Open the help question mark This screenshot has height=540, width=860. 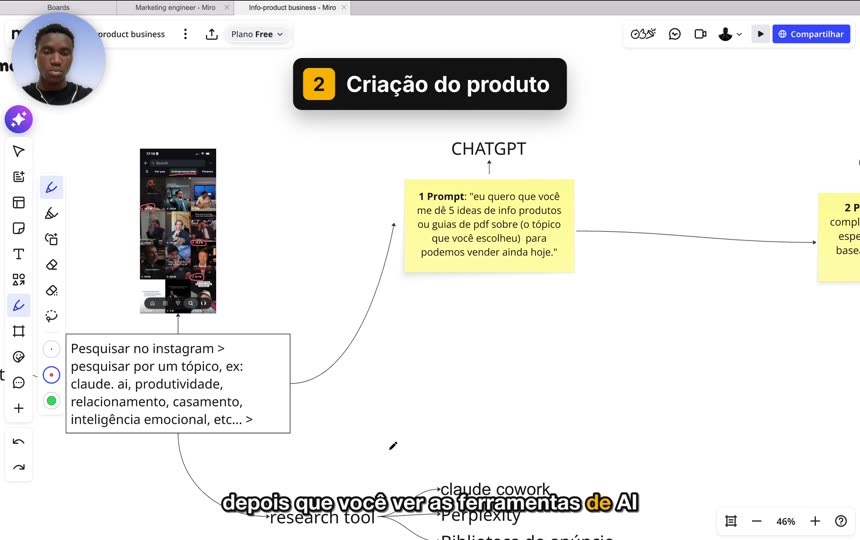tap(841, 521)
